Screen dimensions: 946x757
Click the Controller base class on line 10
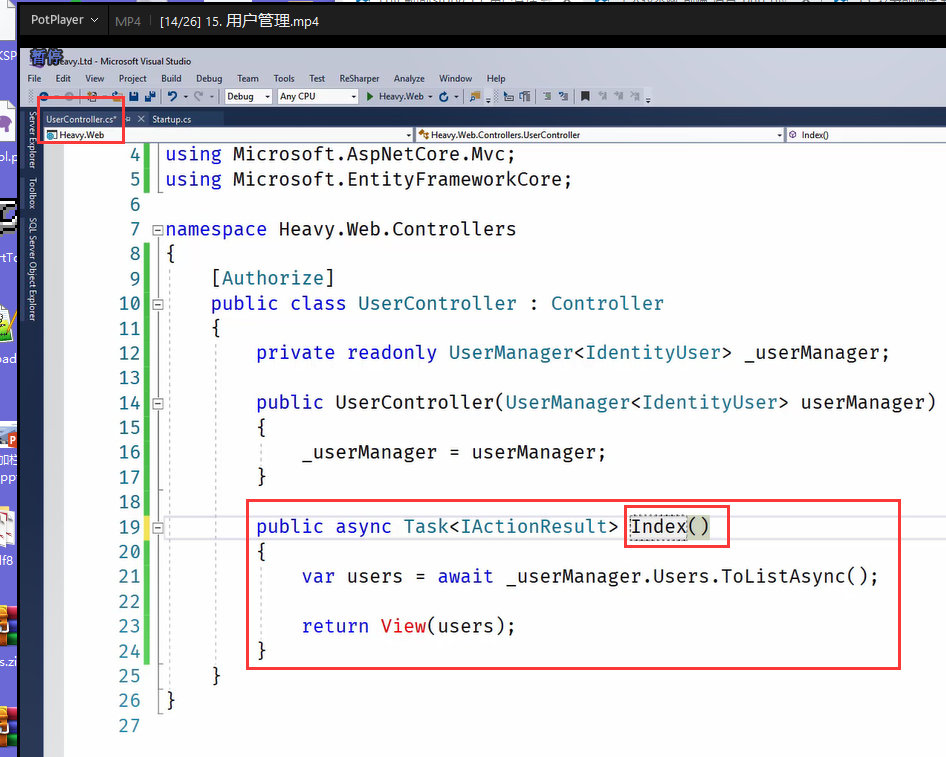coord(607,303)
